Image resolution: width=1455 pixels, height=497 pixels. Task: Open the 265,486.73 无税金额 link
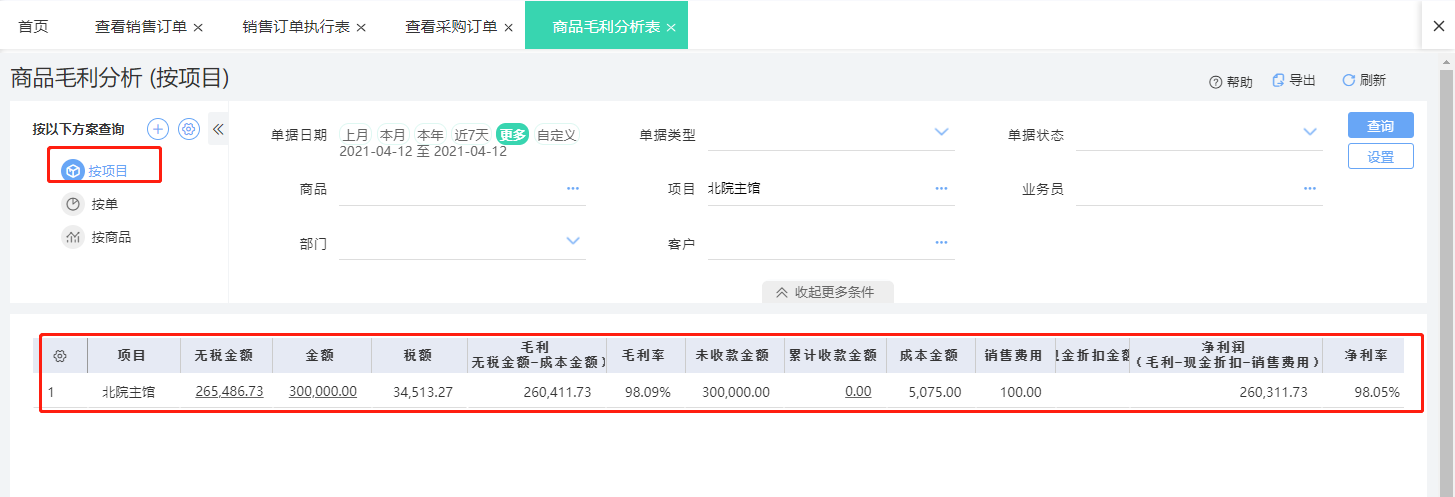pyautogui.click(x=229, y=392)
